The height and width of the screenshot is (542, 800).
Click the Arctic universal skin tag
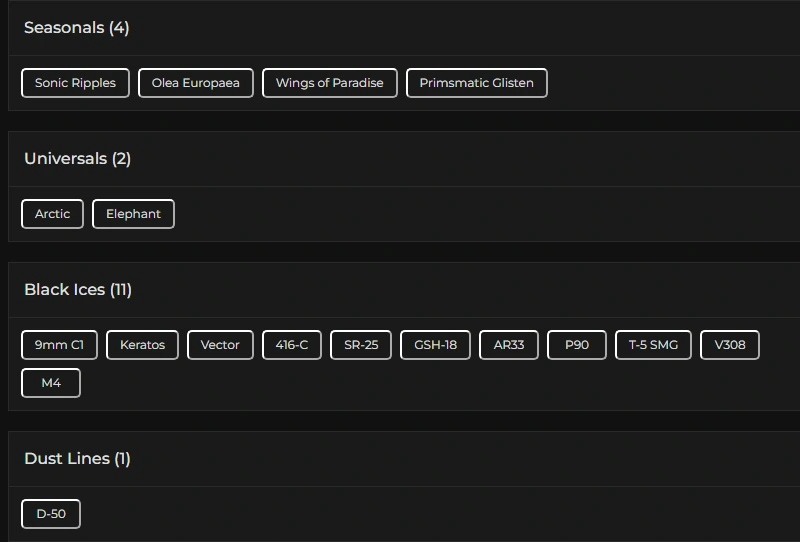52,214
